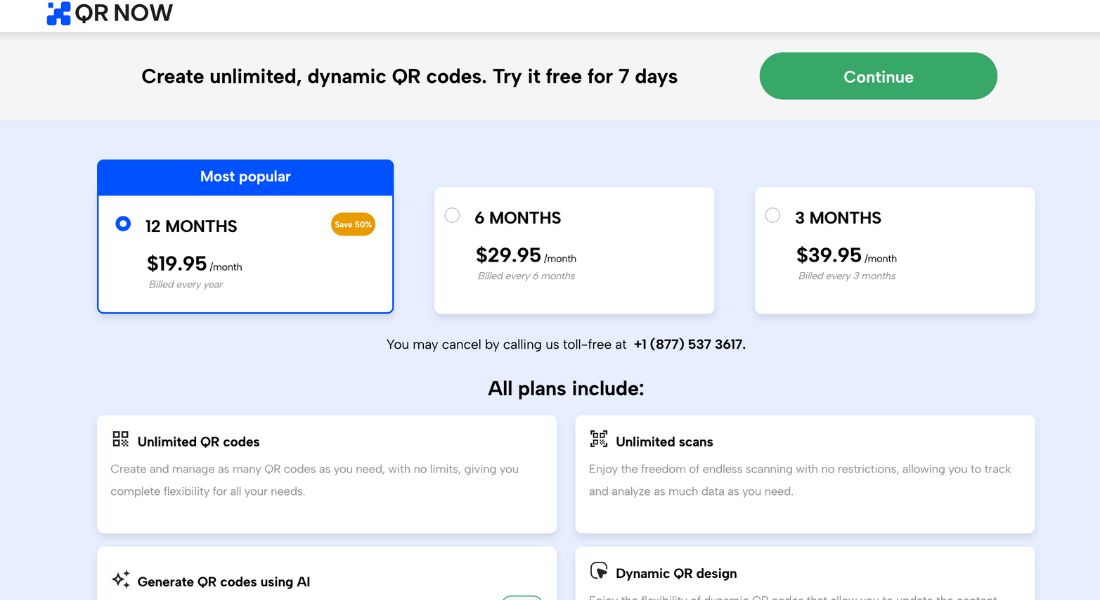1100x600 pixels.
Task: Click the Dynamic QR design icon
Action: pyautogui.click(x=598, y=571)
